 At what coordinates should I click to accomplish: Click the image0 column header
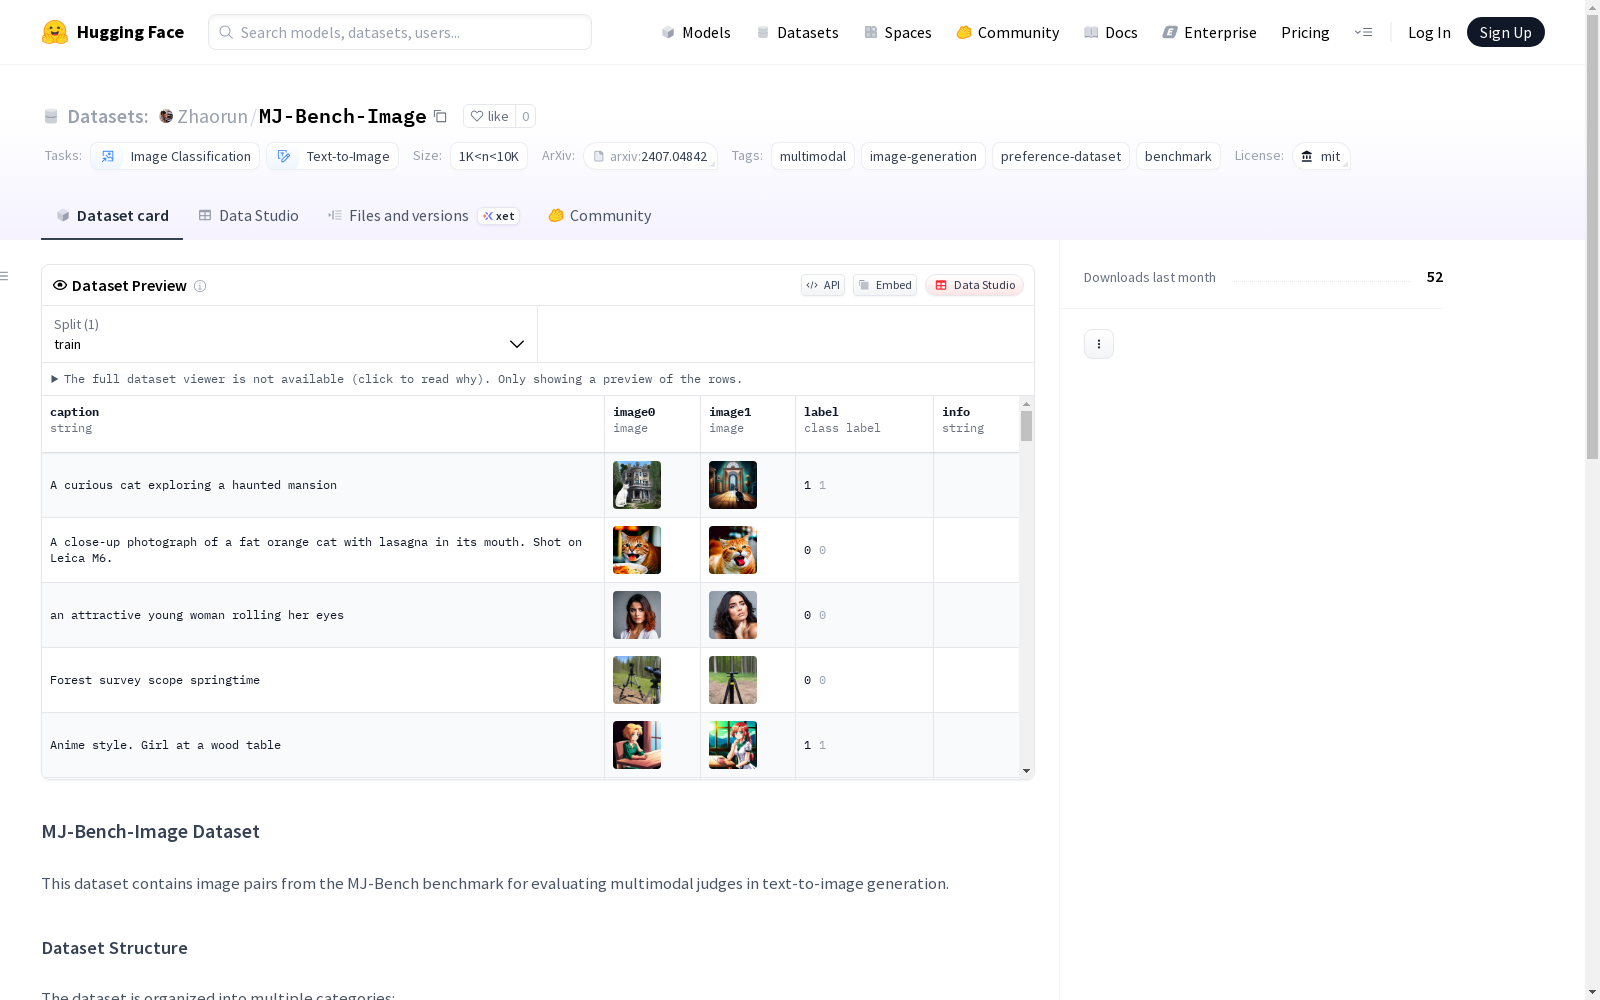click(x=652, y=424)
